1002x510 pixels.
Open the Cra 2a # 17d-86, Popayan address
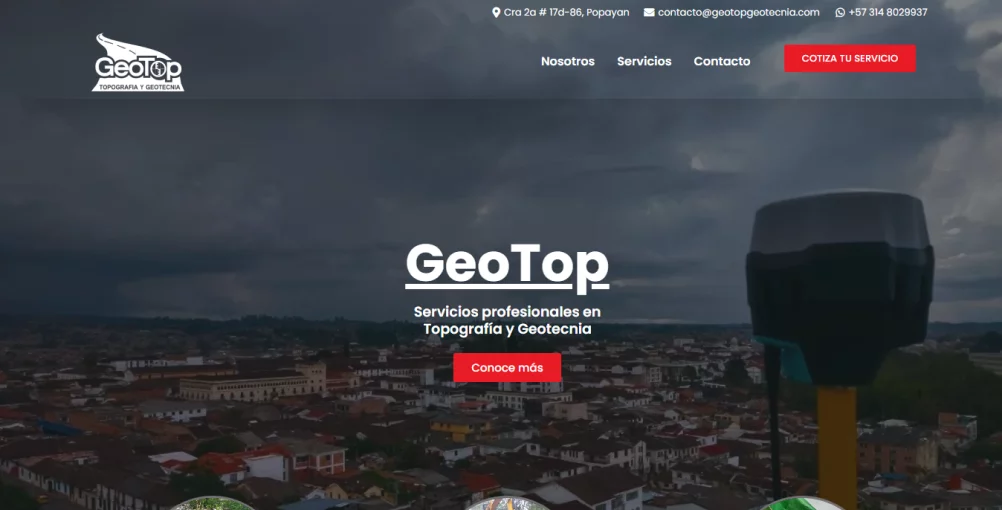coord(566,12)
